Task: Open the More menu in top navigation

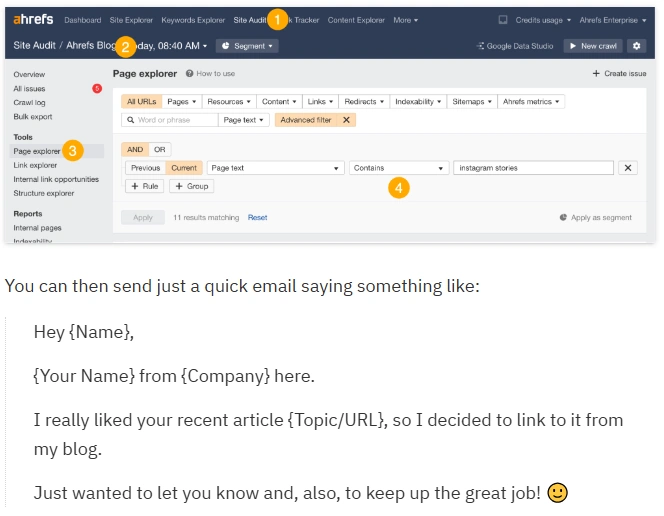Action: pos(405,20)
